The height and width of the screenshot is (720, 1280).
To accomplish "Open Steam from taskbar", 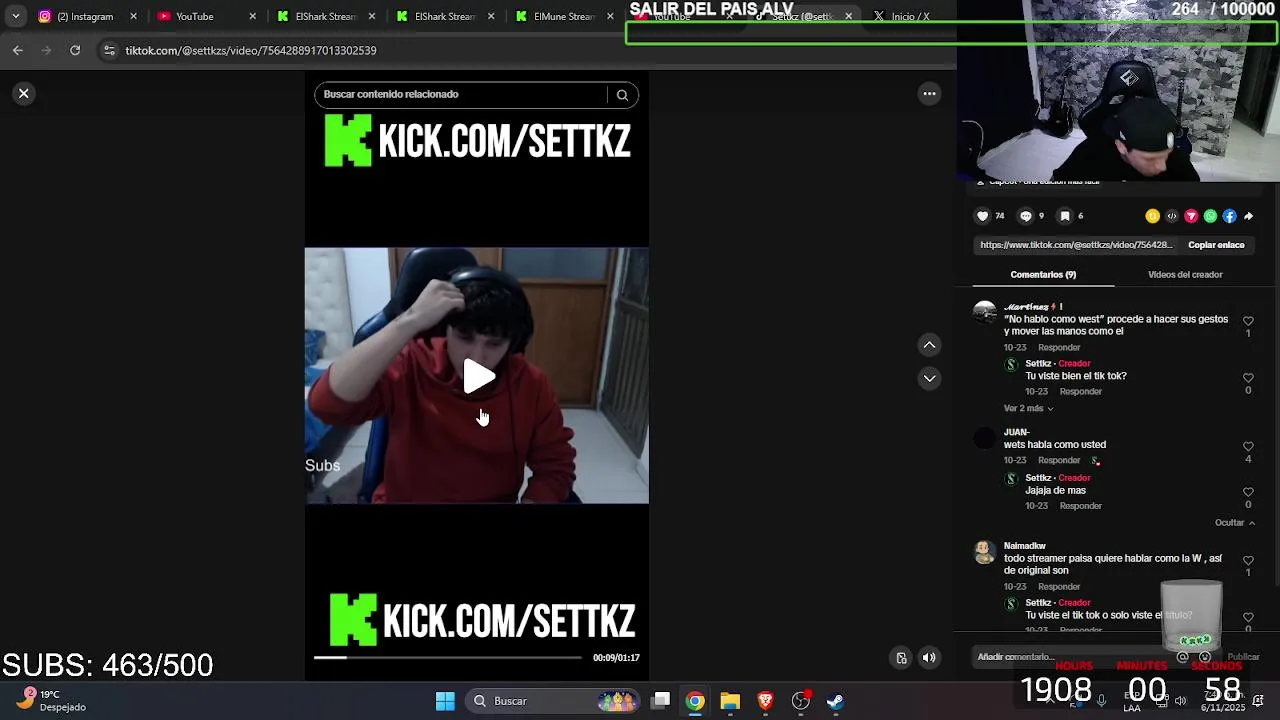I will [x=835, y=701].
